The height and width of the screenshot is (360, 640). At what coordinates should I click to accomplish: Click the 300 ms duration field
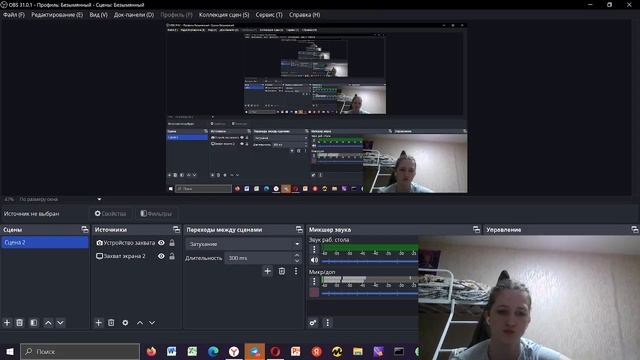(x=259, y=258)
